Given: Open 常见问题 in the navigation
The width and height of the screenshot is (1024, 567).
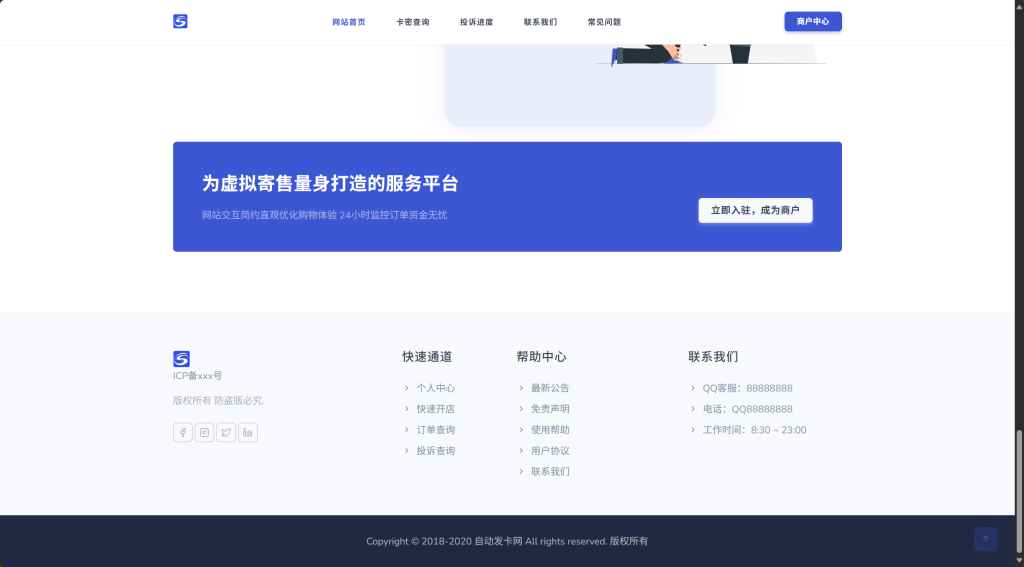Looking at the screenshot, I should tap(605, 22).
